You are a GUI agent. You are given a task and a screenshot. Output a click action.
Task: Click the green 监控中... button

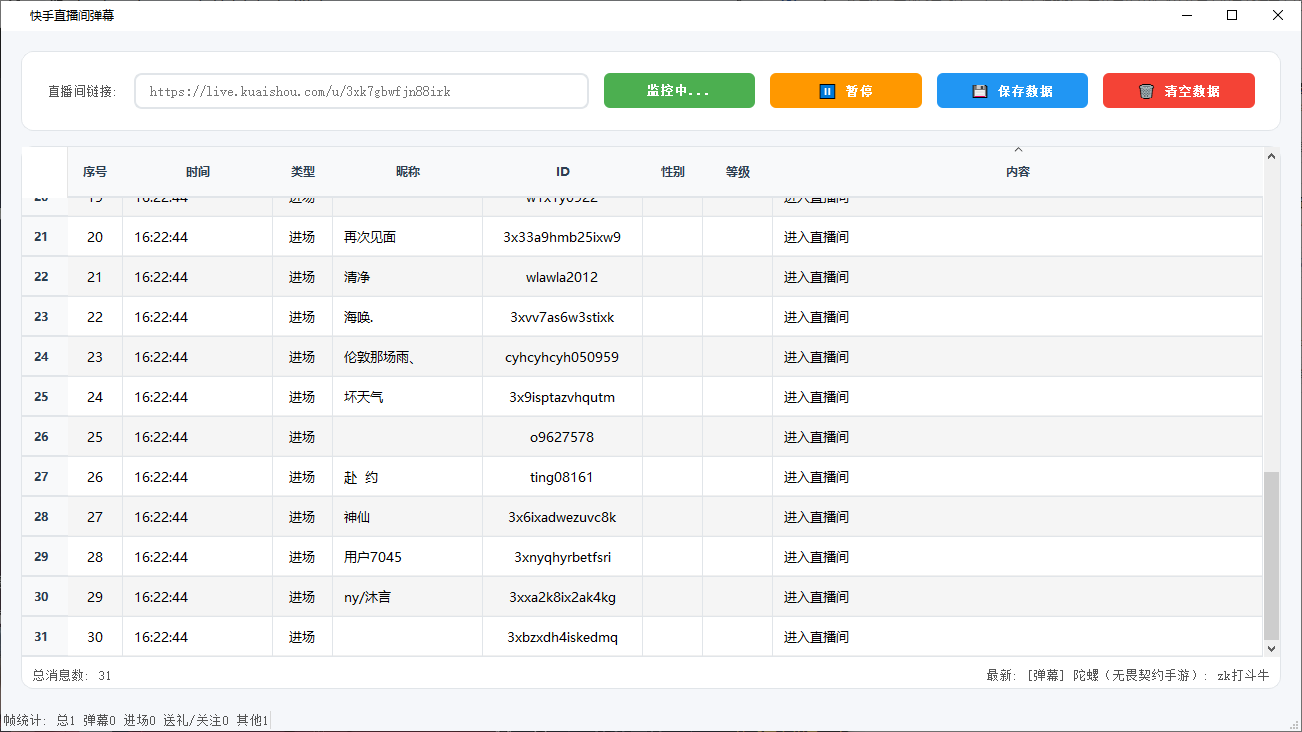click(x=679, y=90)
